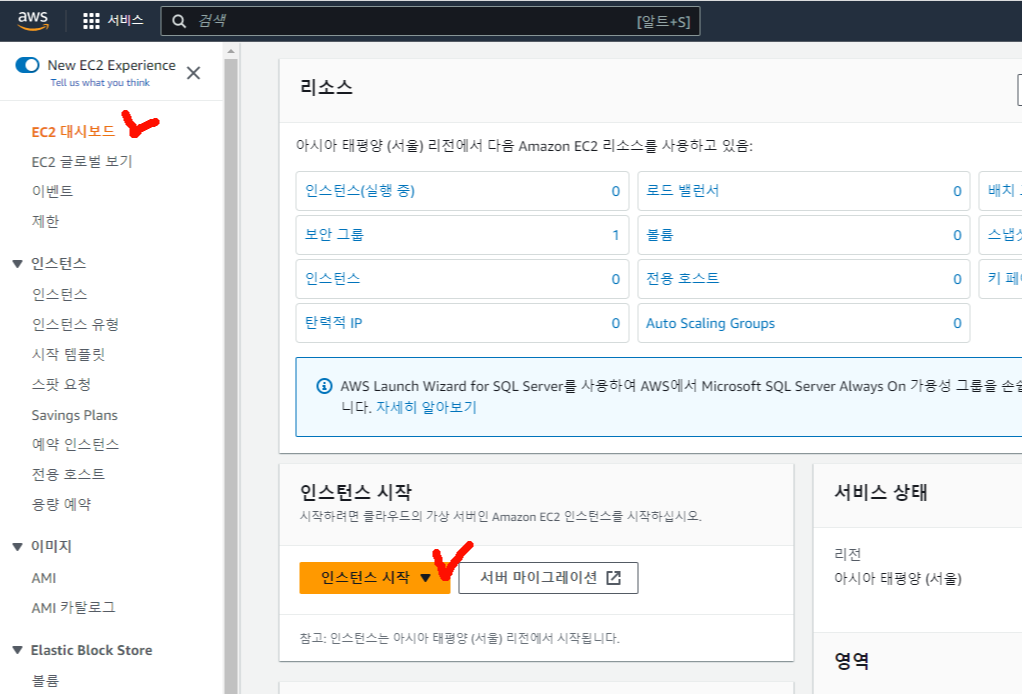1022x694 pixels.
Task: Open 인스턴스 유형 in sidebar
Action: [x=75, y=325]
